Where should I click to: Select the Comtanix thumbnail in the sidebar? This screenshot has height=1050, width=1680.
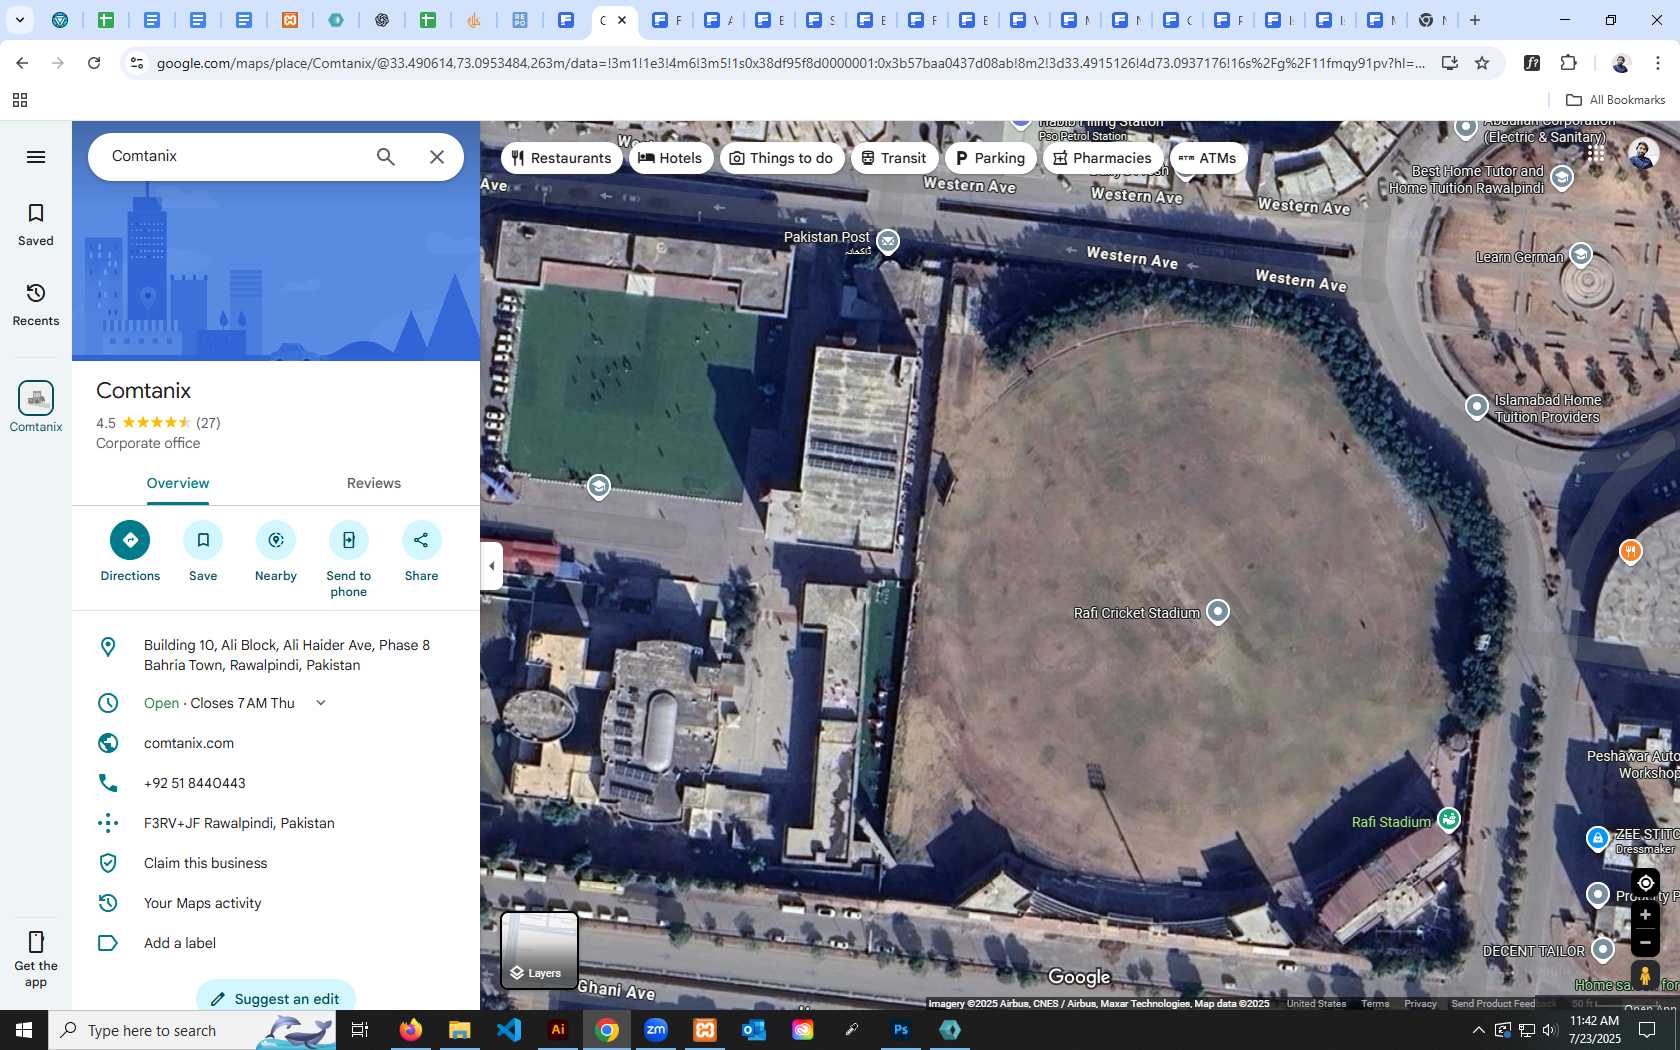[x=36, y=398]
